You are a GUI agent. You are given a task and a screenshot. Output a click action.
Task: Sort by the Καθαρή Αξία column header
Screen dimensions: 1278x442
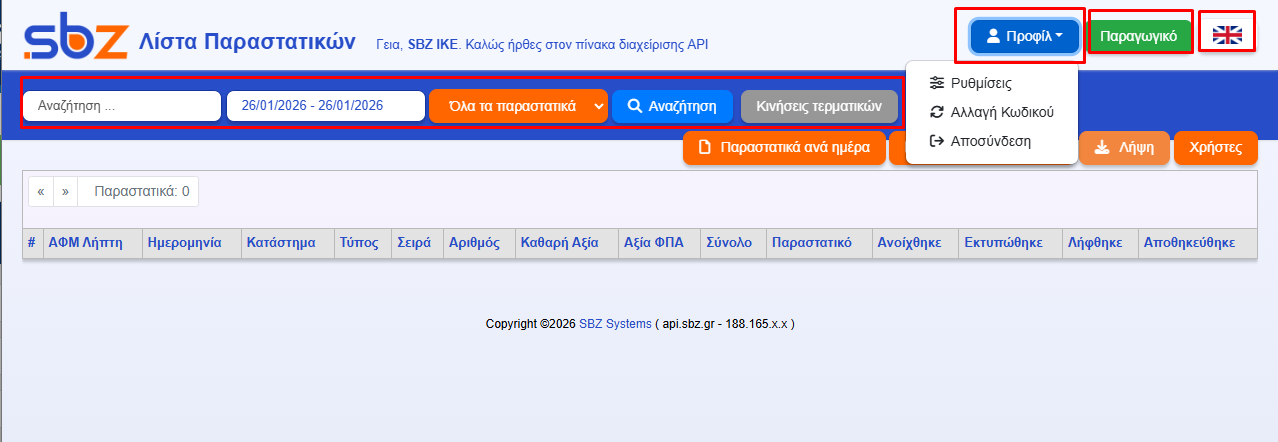[558, 243]
